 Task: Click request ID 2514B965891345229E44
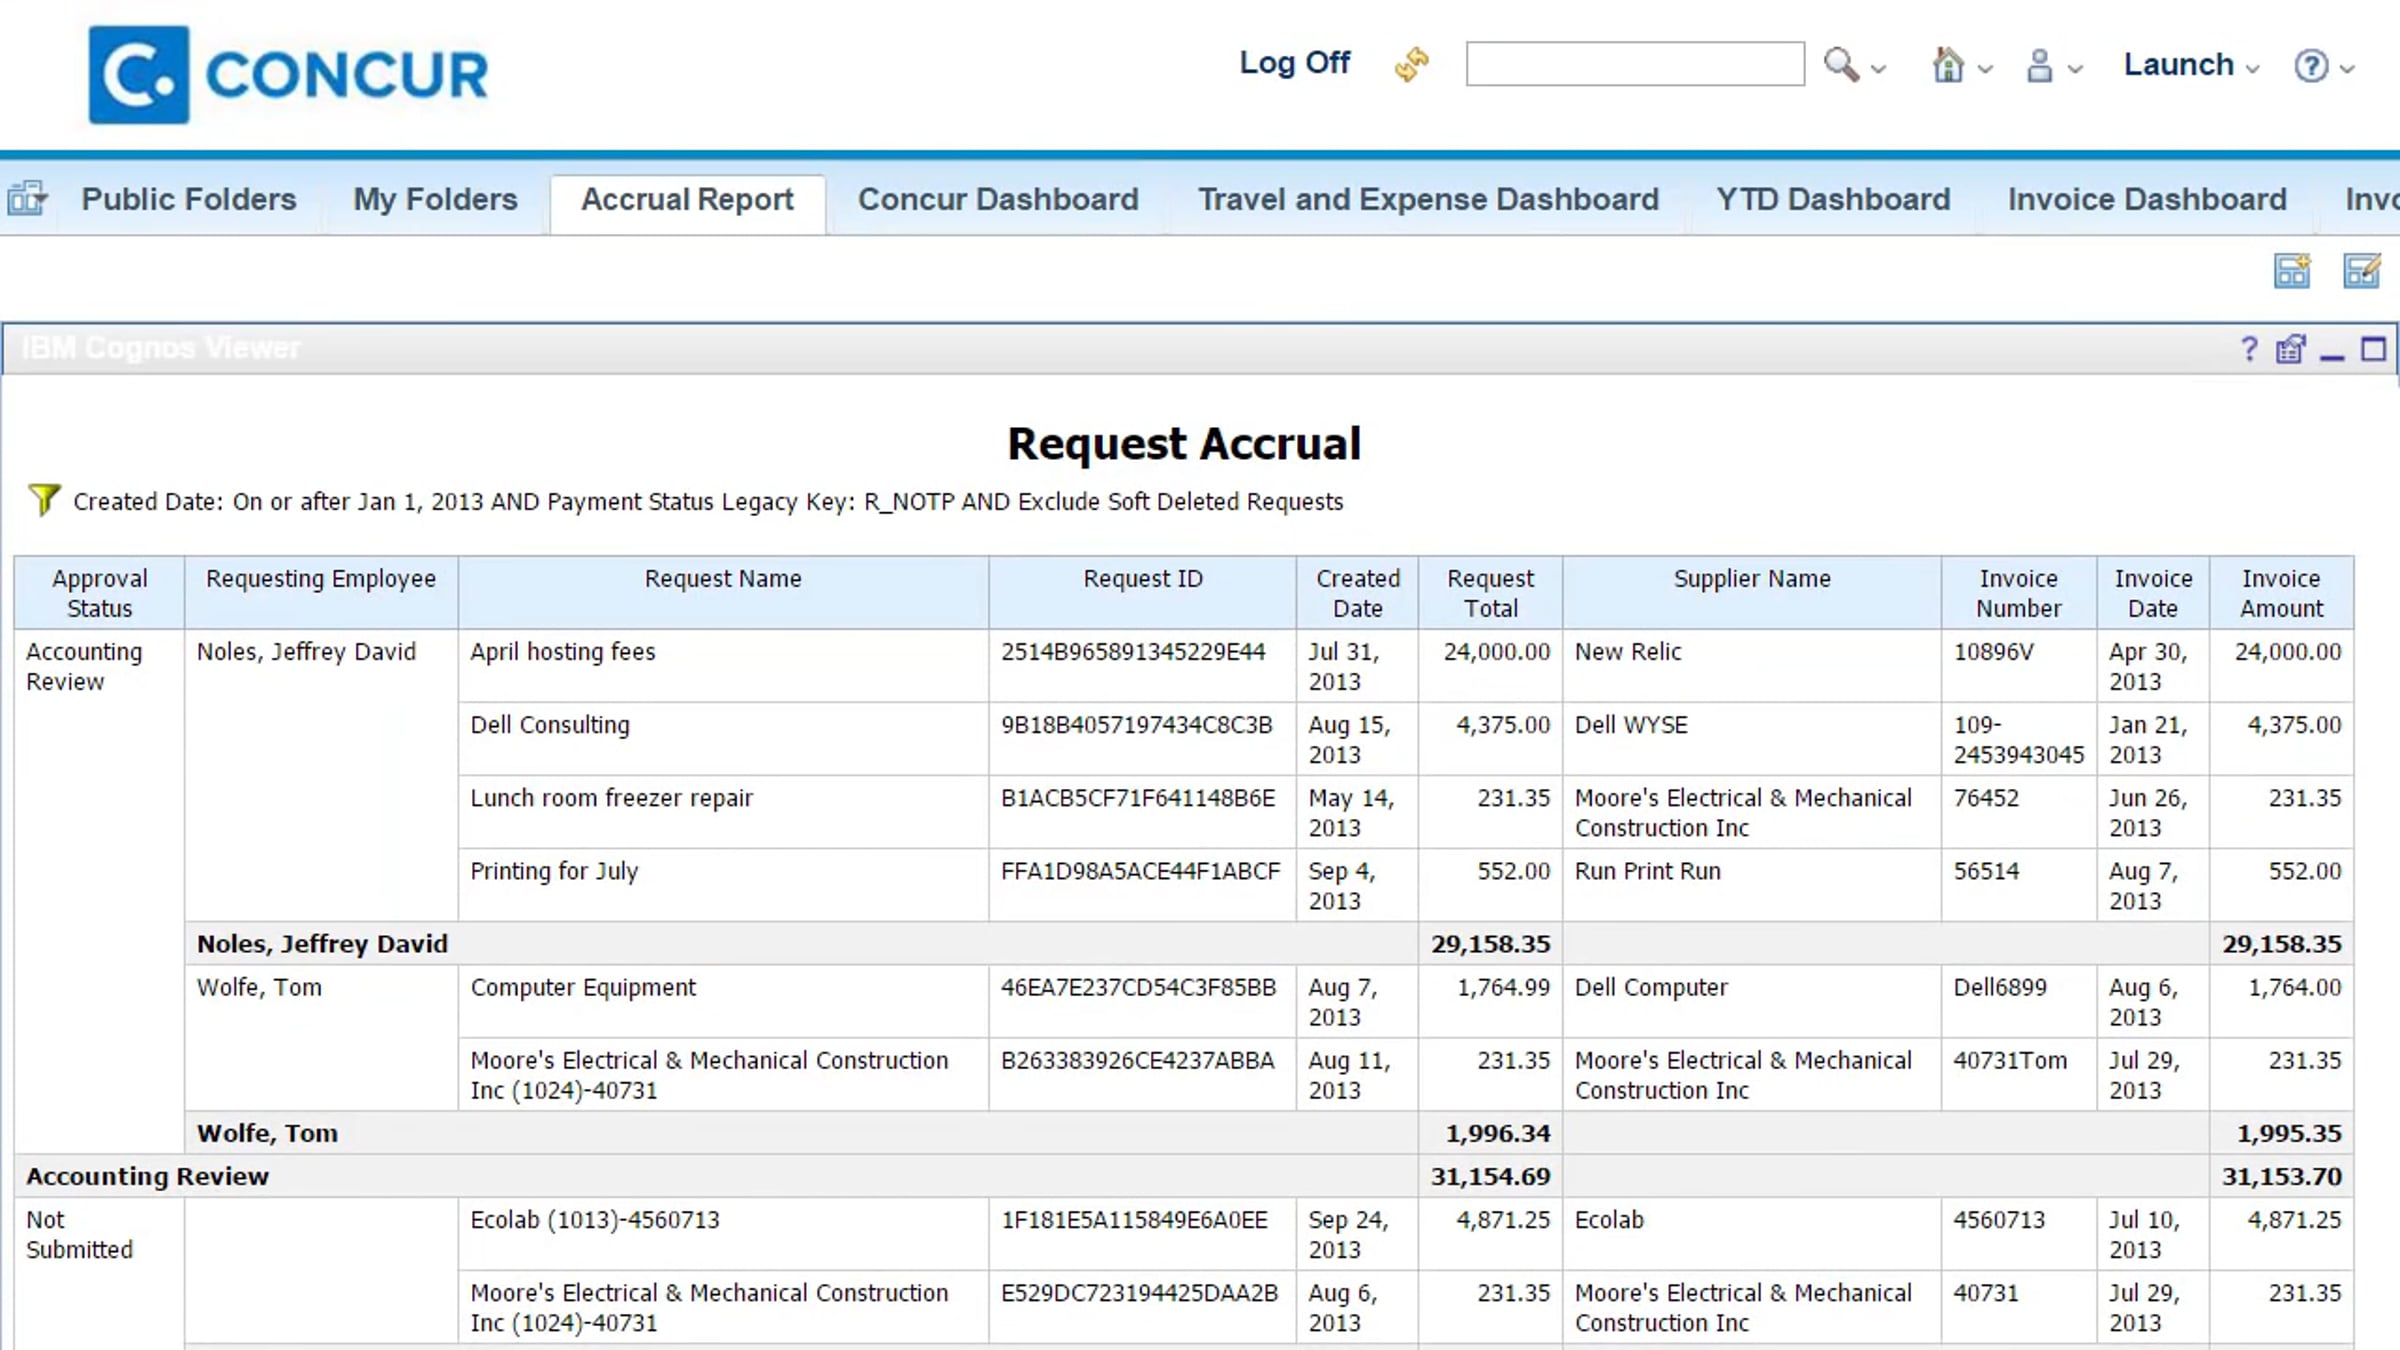[1133, 652]
